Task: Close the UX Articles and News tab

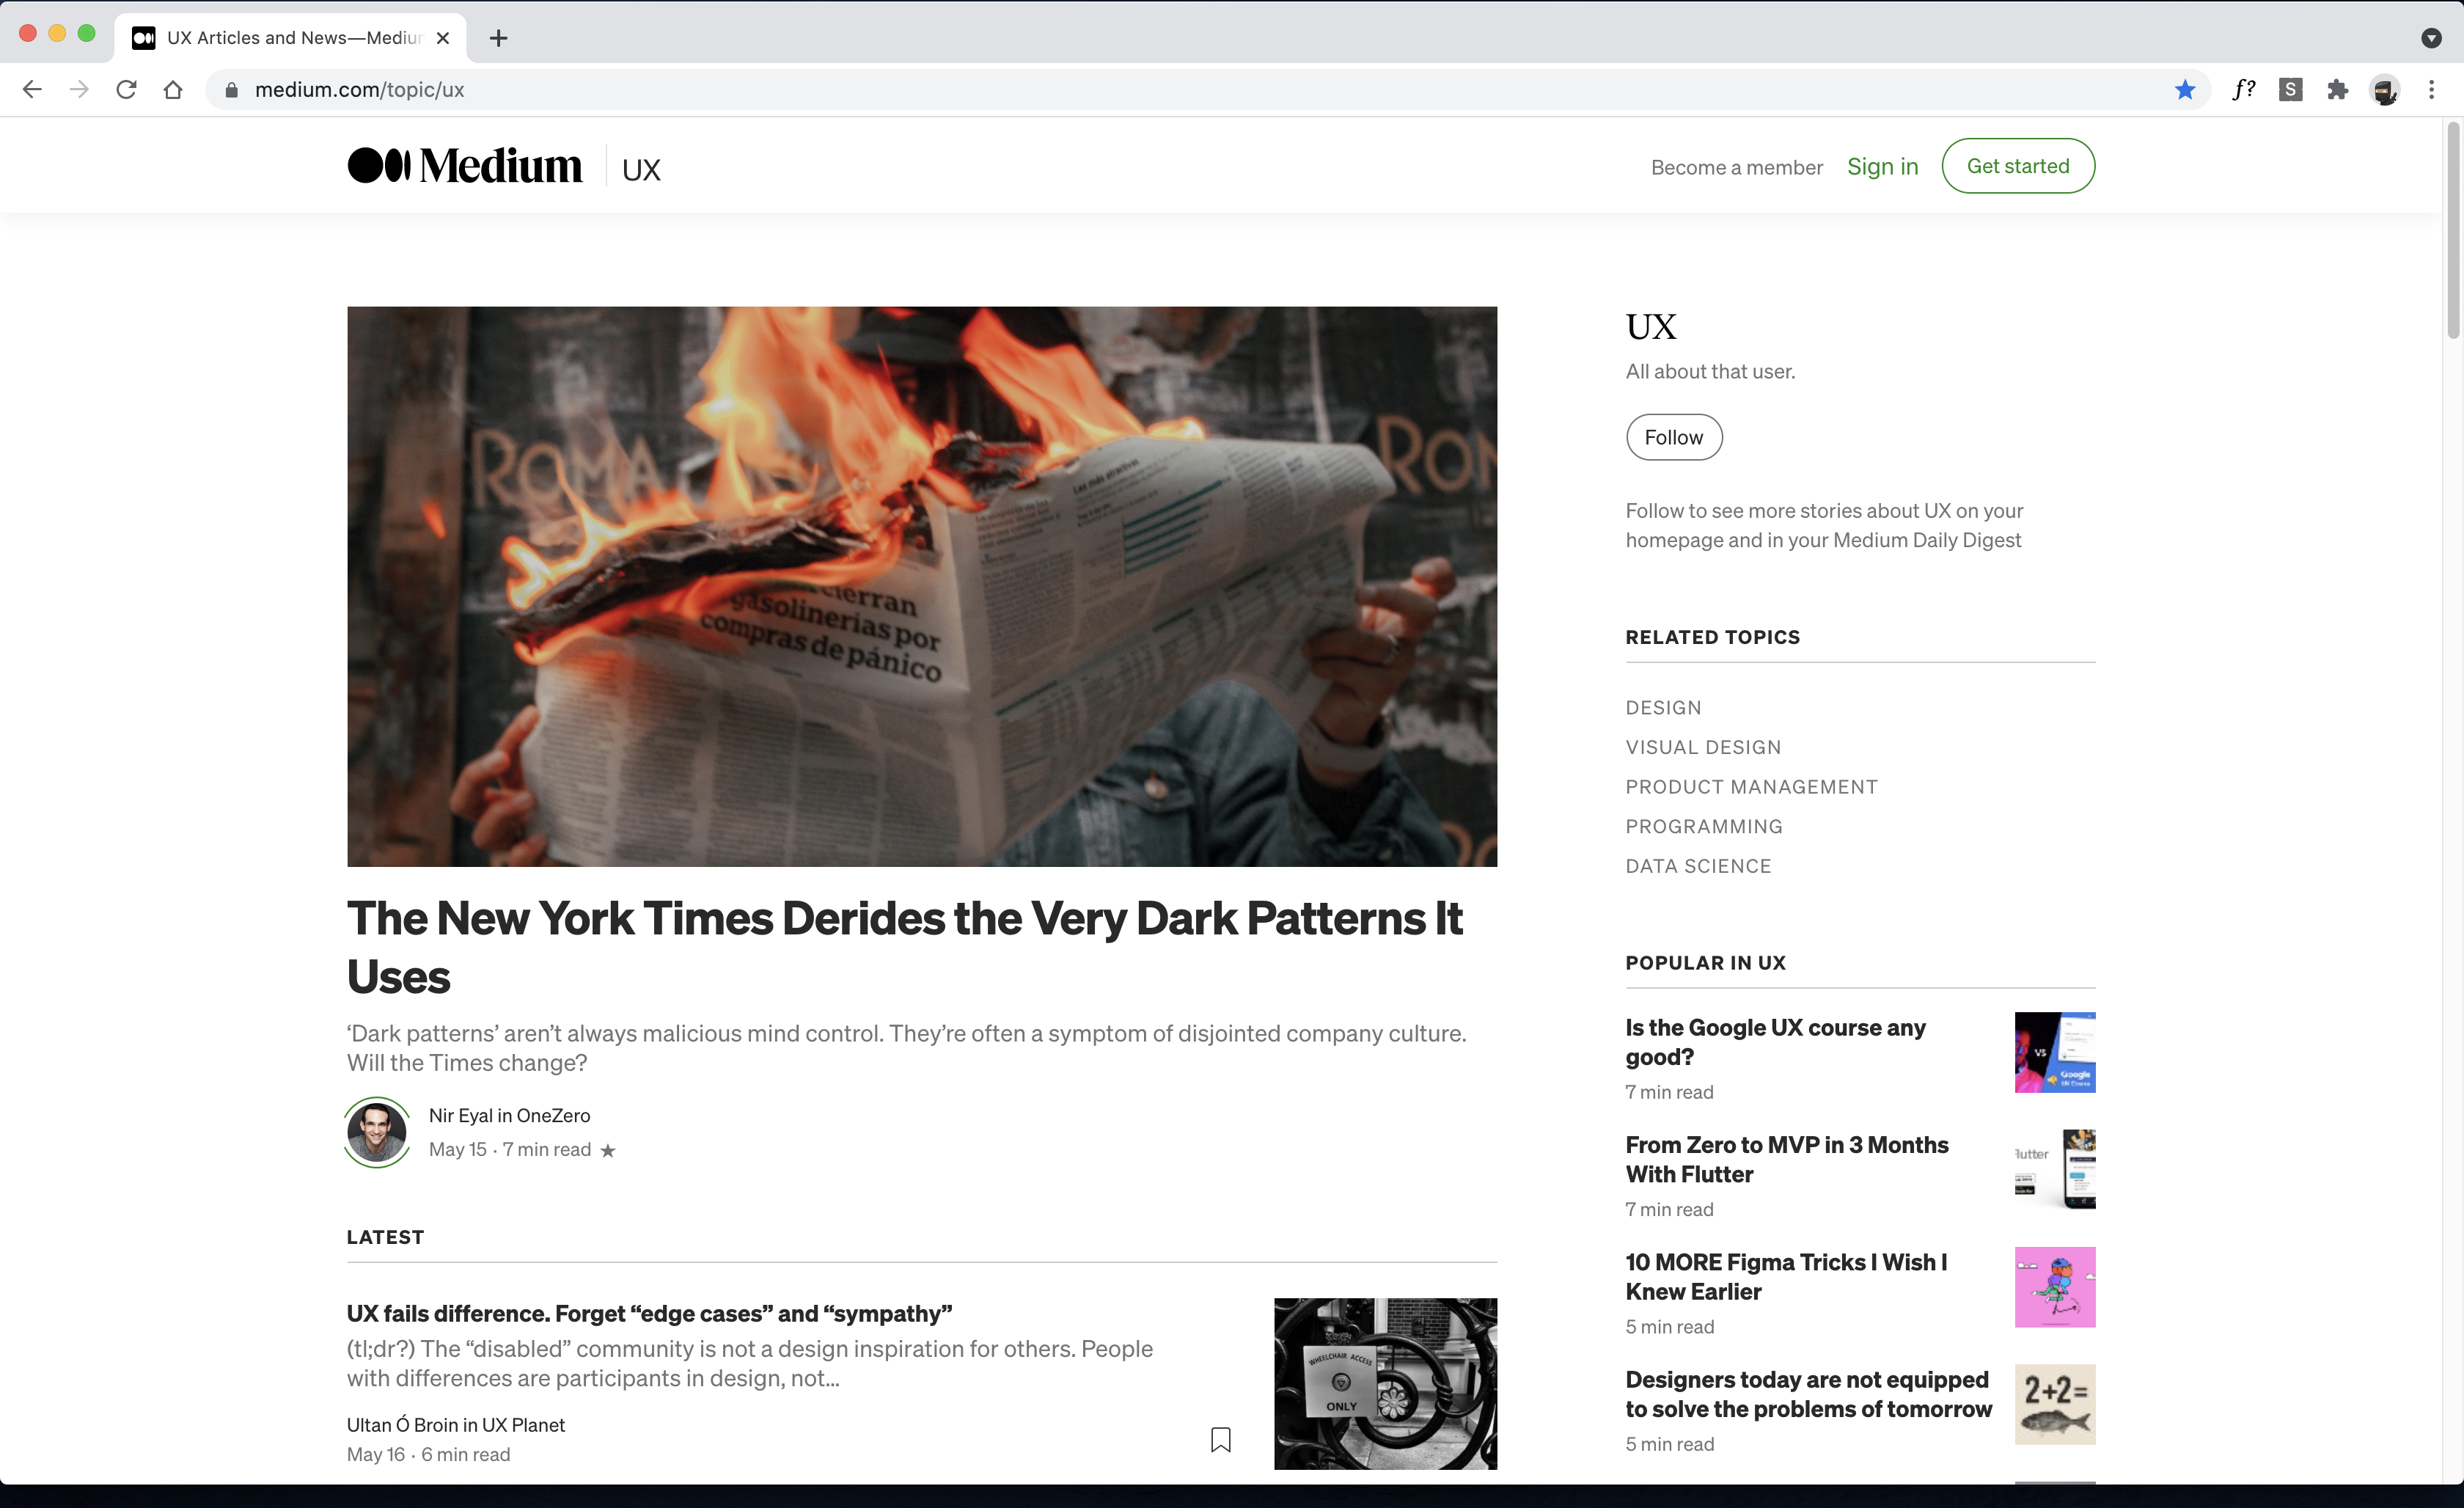Action: 443,38
